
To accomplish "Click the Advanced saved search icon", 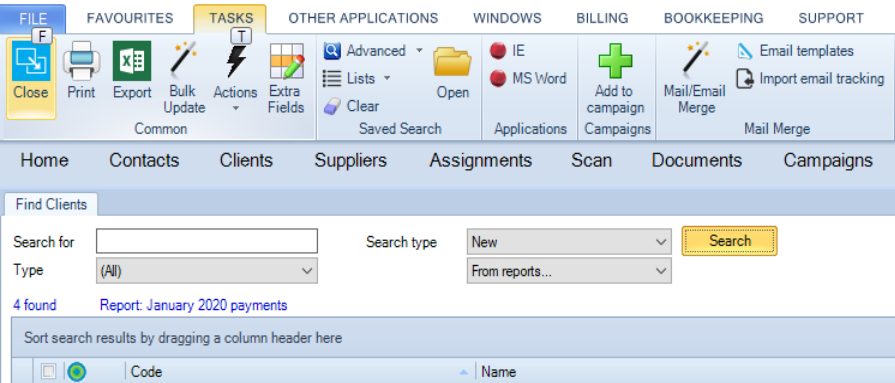I will click(332, 51).
